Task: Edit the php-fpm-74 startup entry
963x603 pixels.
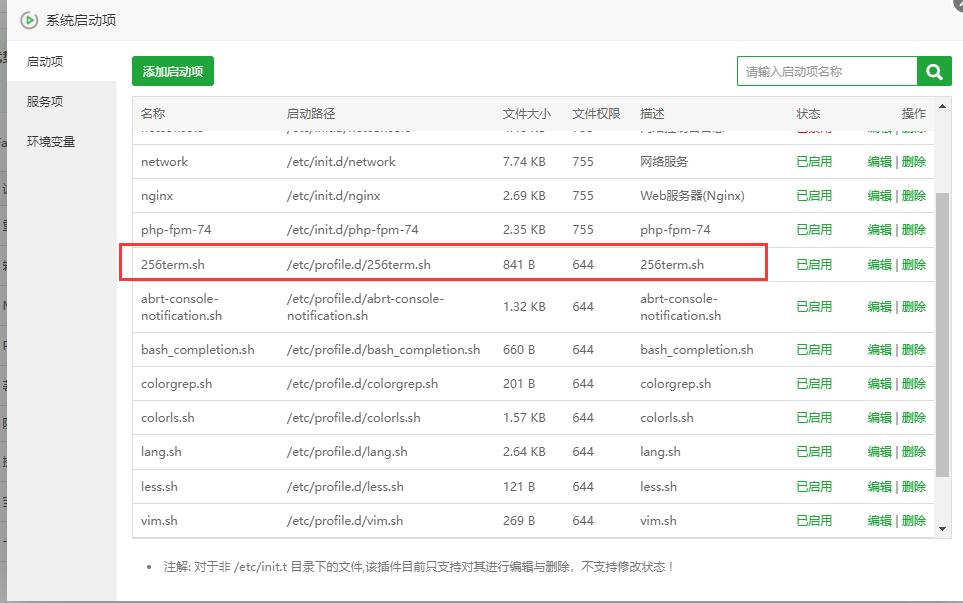Action: [x=878, y=229]
